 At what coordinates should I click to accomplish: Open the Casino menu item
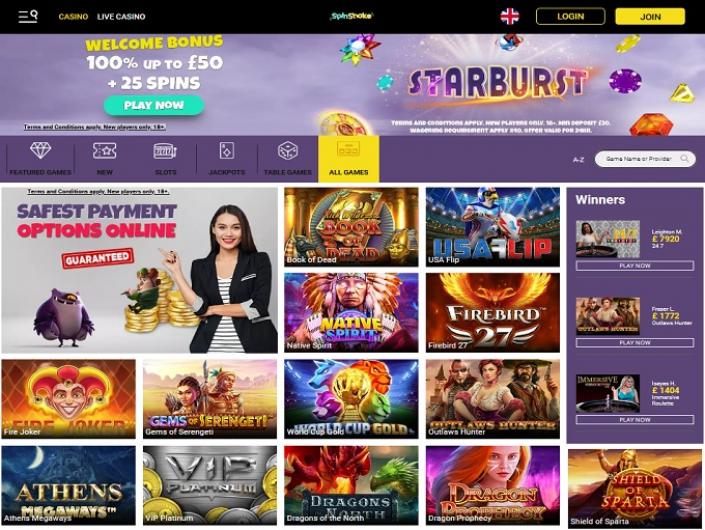tap(73, 17)
